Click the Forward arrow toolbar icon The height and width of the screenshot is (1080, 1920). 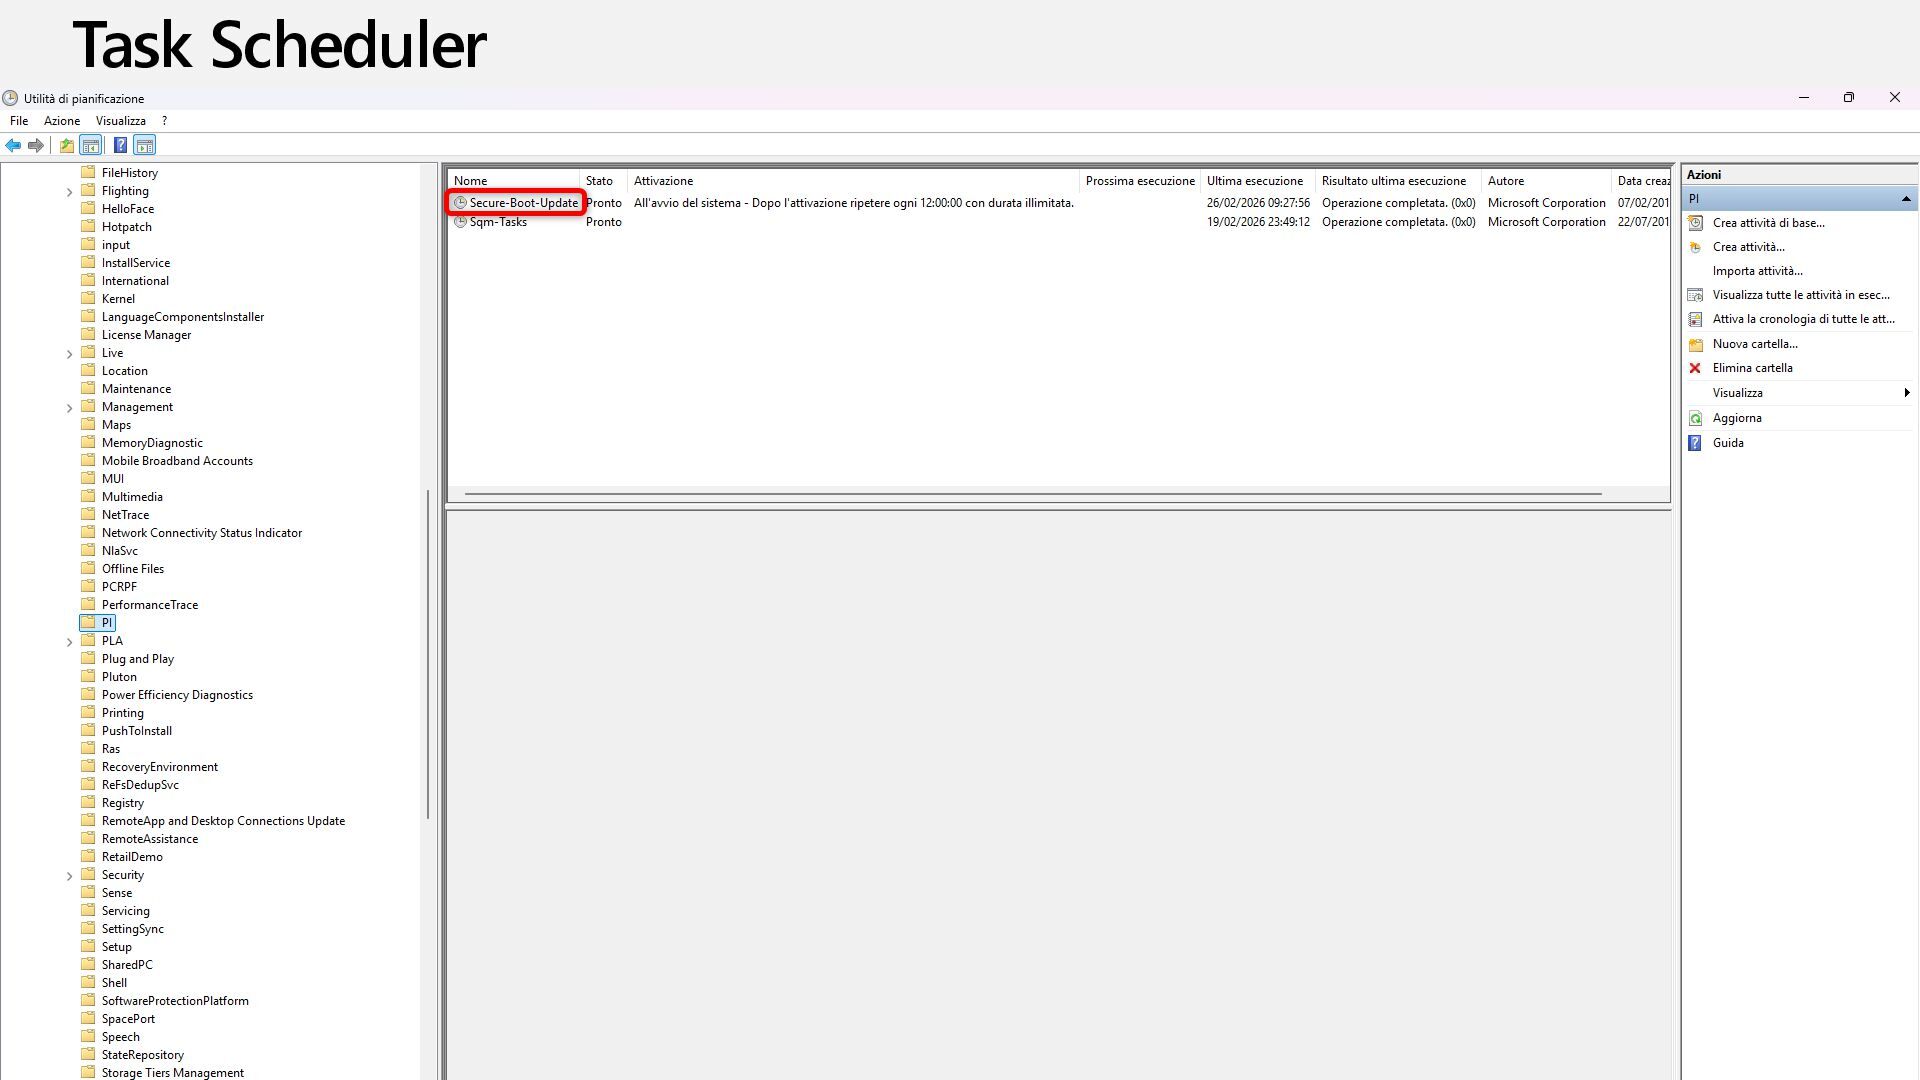click(x=36, y=146)
